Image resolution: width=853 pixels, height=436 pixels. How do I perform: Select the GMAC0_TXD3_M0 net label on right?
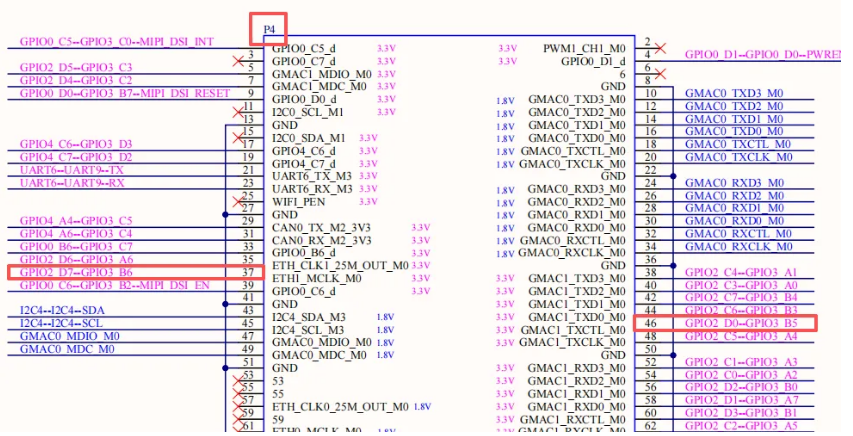point(734,93)
